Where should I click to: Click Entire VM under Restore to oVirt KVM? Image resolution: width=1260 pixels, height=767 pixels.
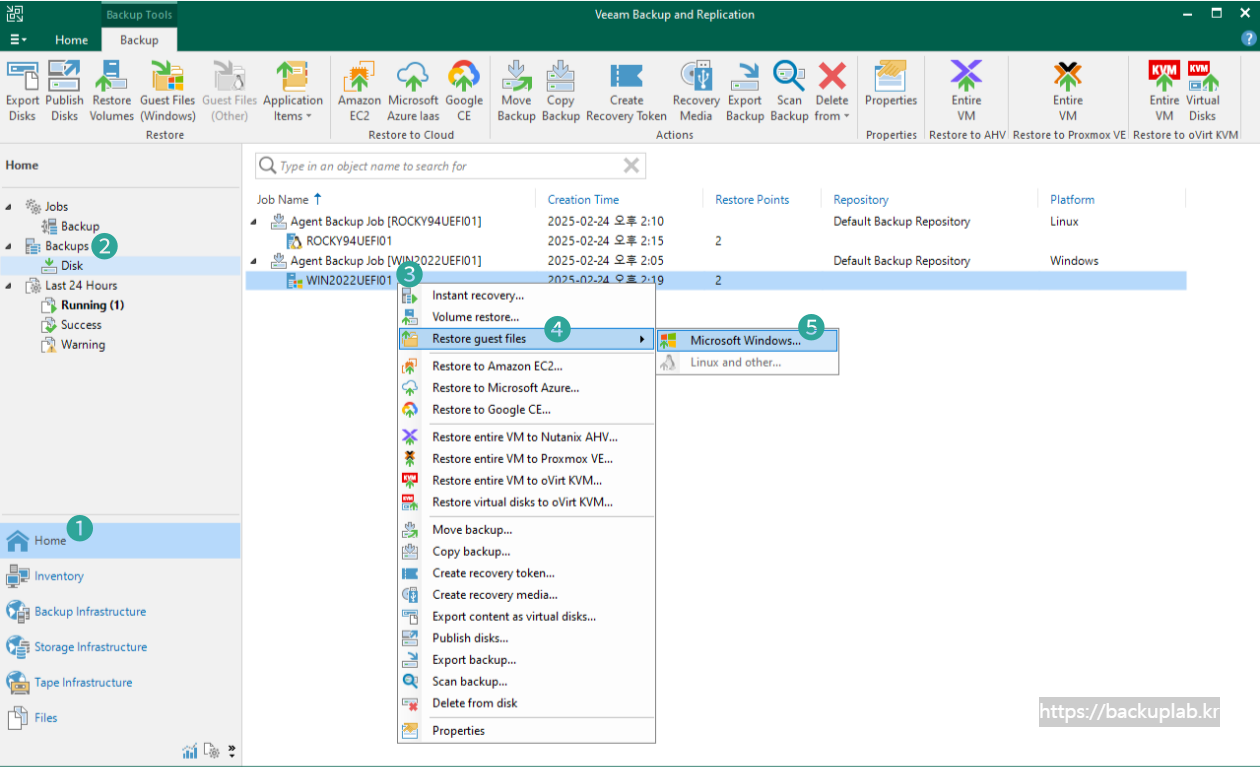click(x=1164, y=91)
